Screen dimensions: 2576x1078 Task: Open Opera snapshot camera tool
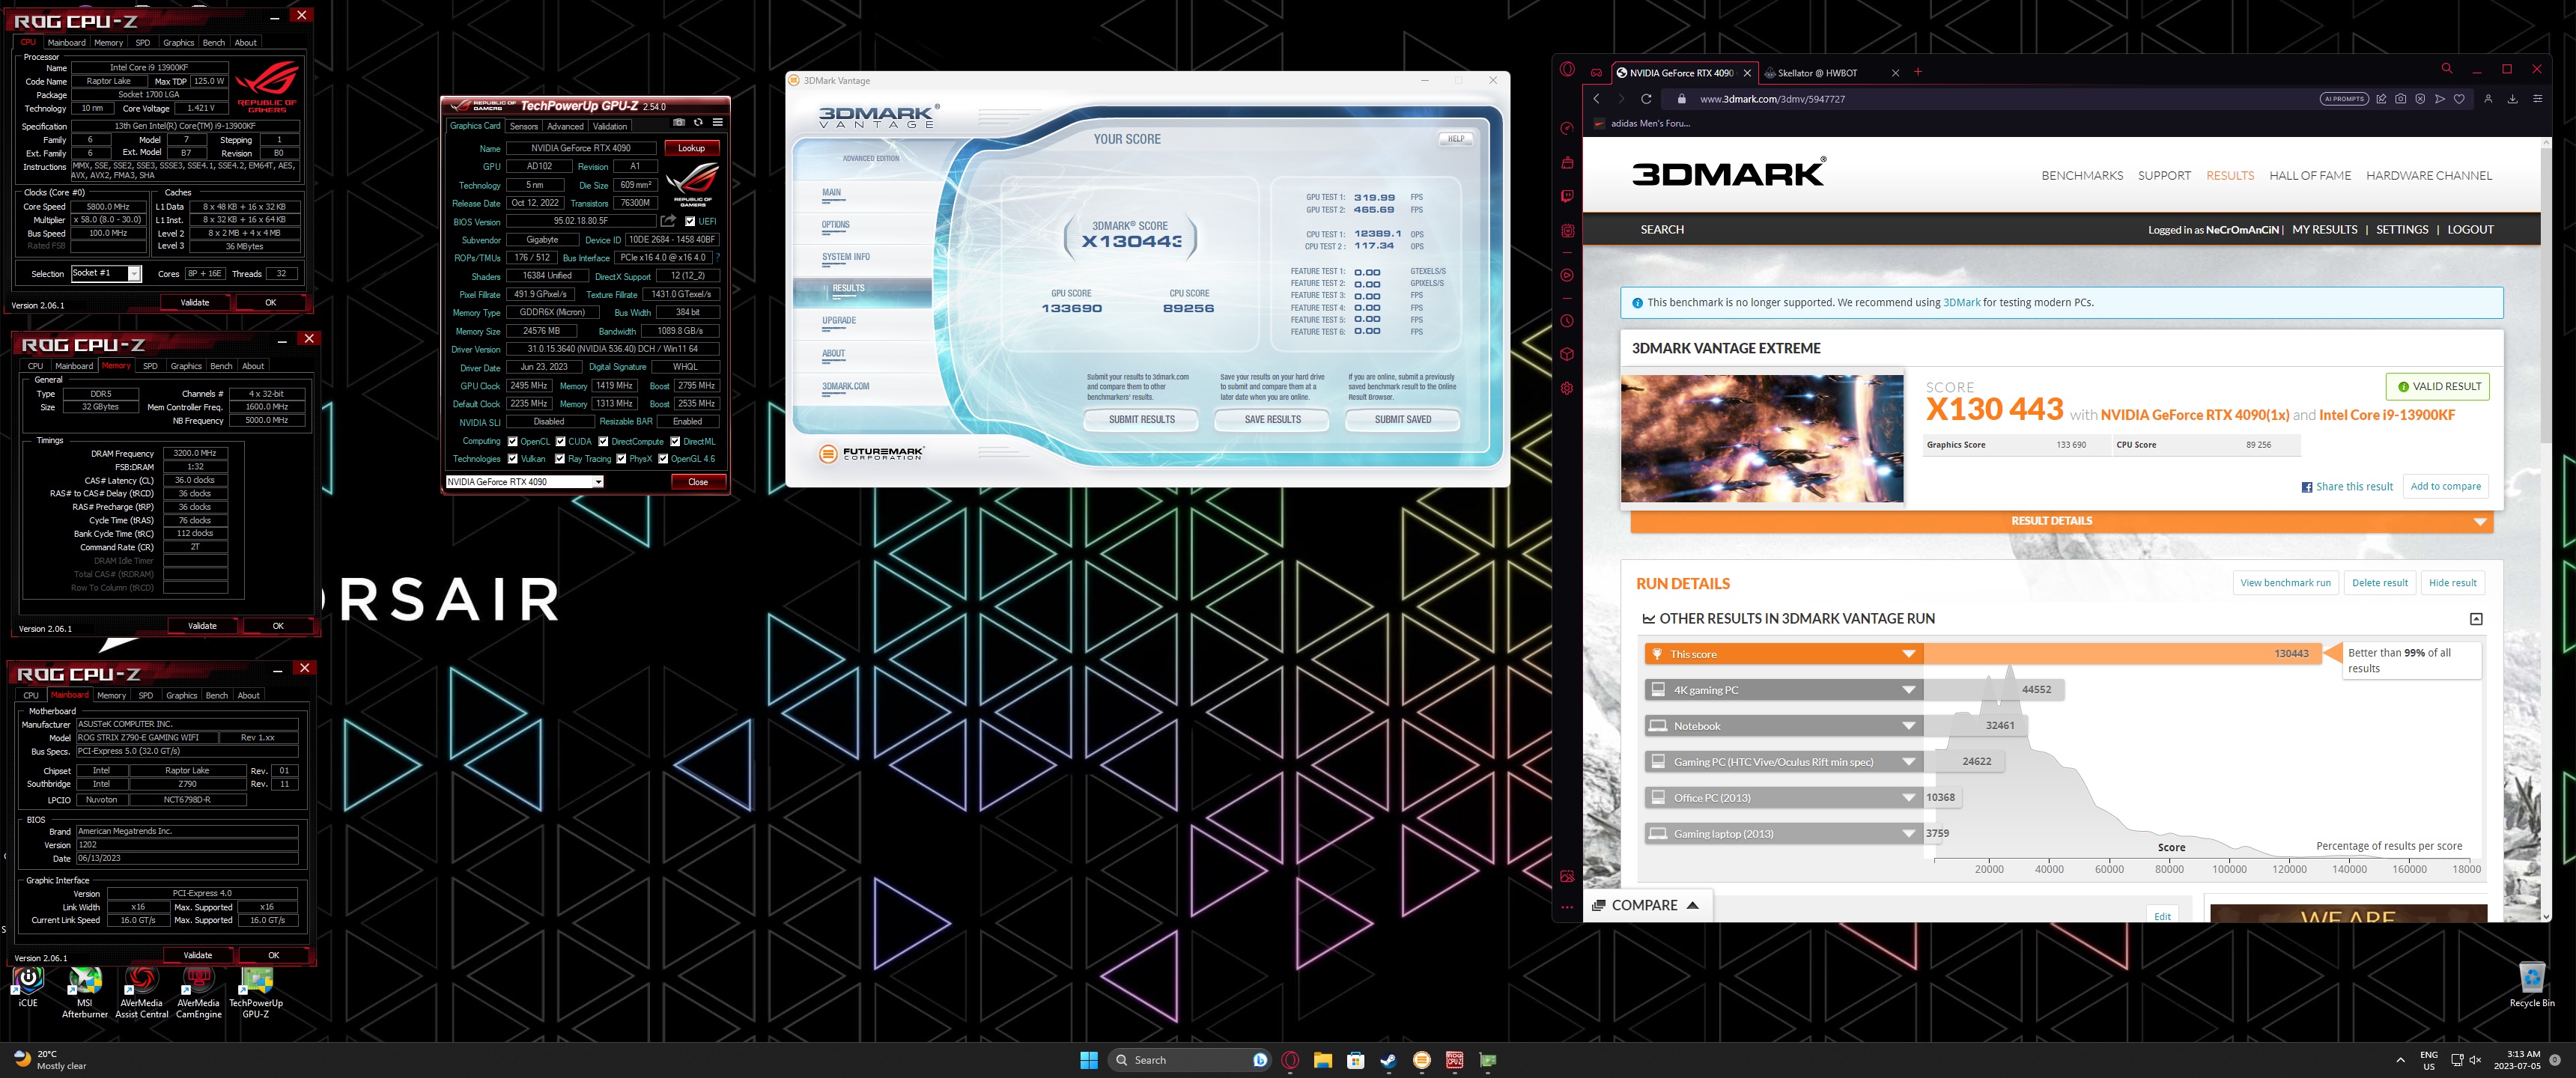pyautogui.click(x=2400, y=99)
